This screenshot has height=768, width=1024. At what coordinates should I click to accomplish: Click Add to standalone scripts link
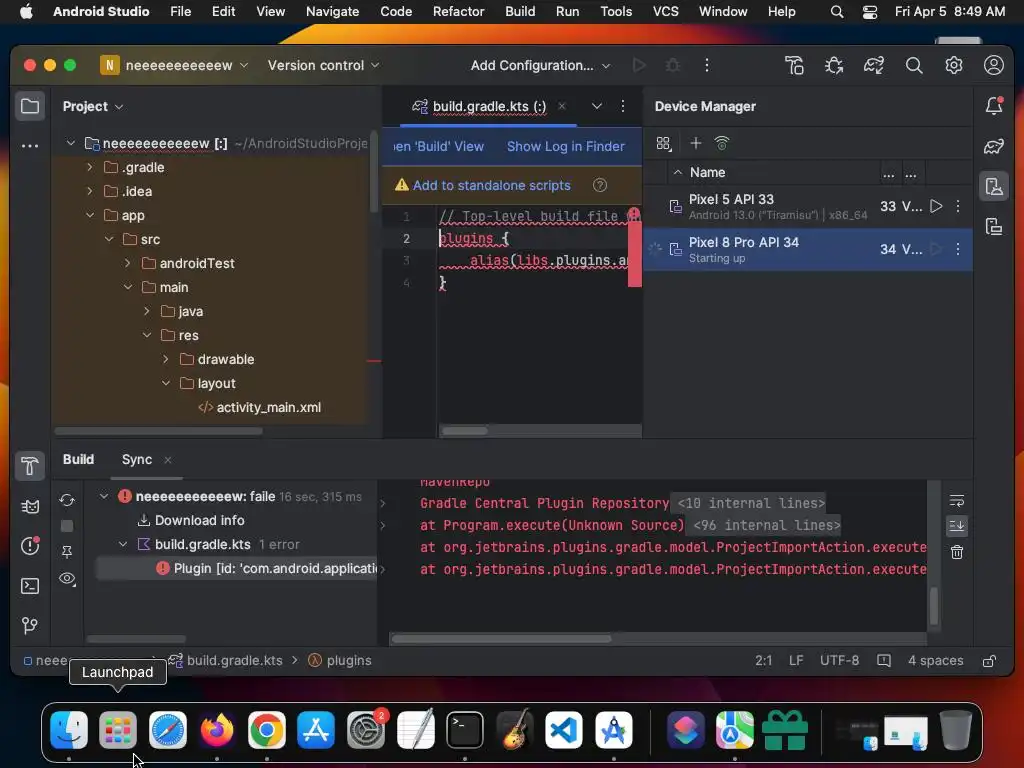(491, 185)
